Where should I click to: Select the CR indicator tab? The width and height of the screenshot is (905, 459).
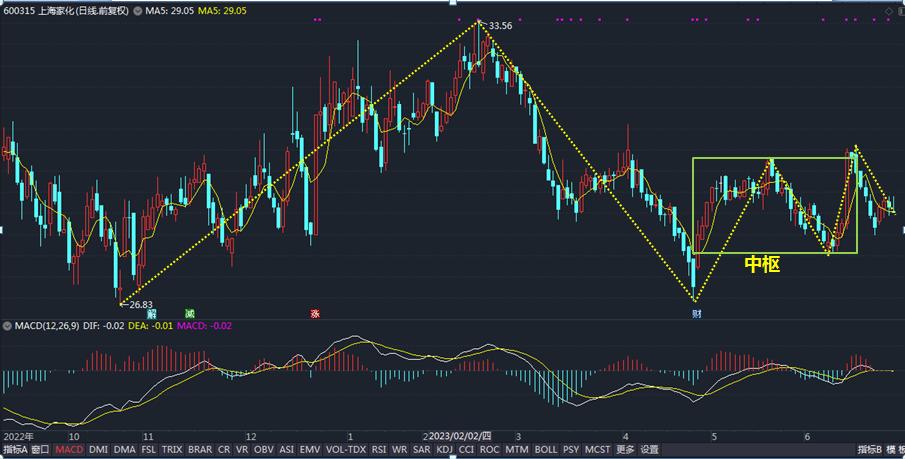click(x=224, y=449)
